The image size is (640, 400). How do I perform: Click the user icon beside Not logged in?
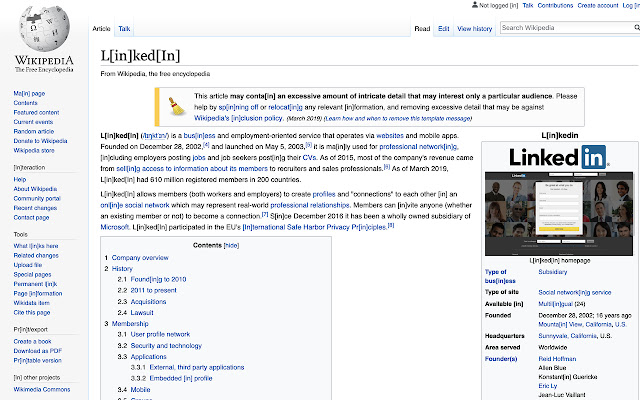(475, 5)
